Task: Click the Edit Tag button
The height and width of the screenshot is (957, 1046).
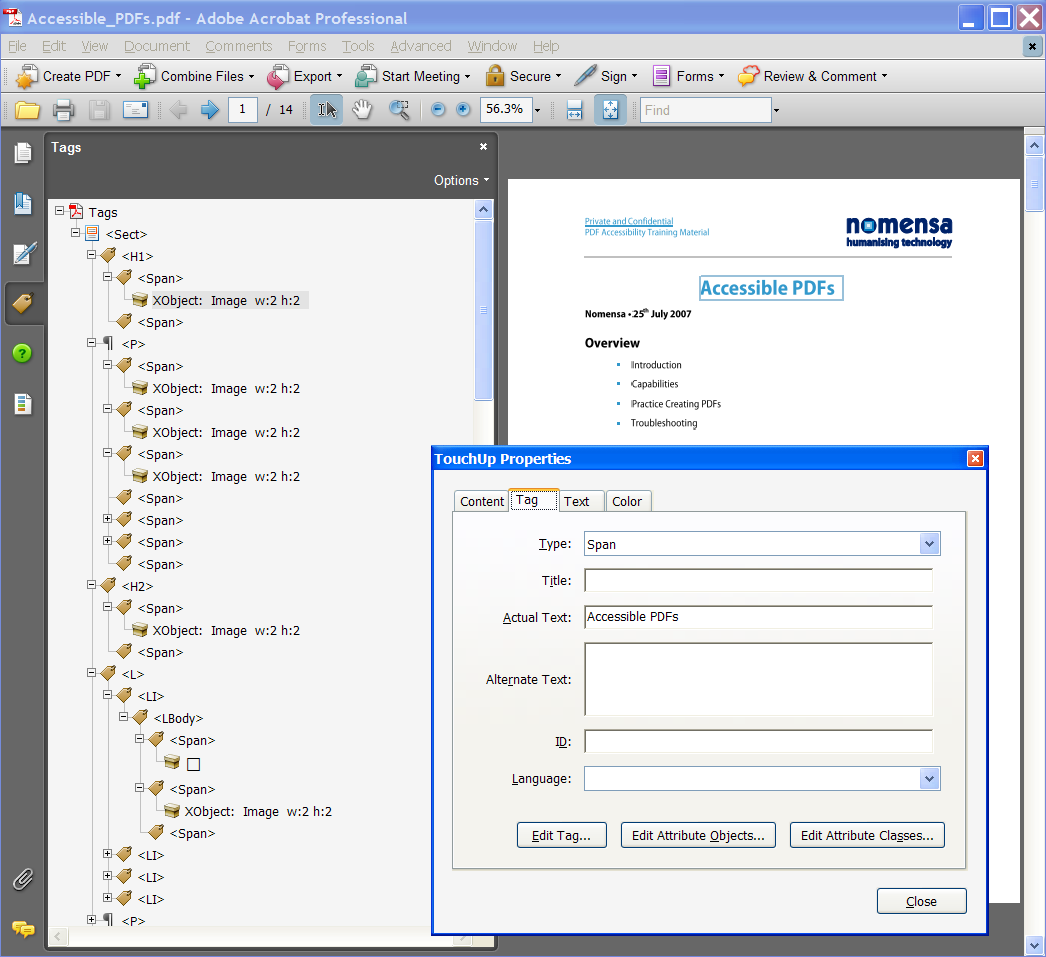Action: coord(562,835)
